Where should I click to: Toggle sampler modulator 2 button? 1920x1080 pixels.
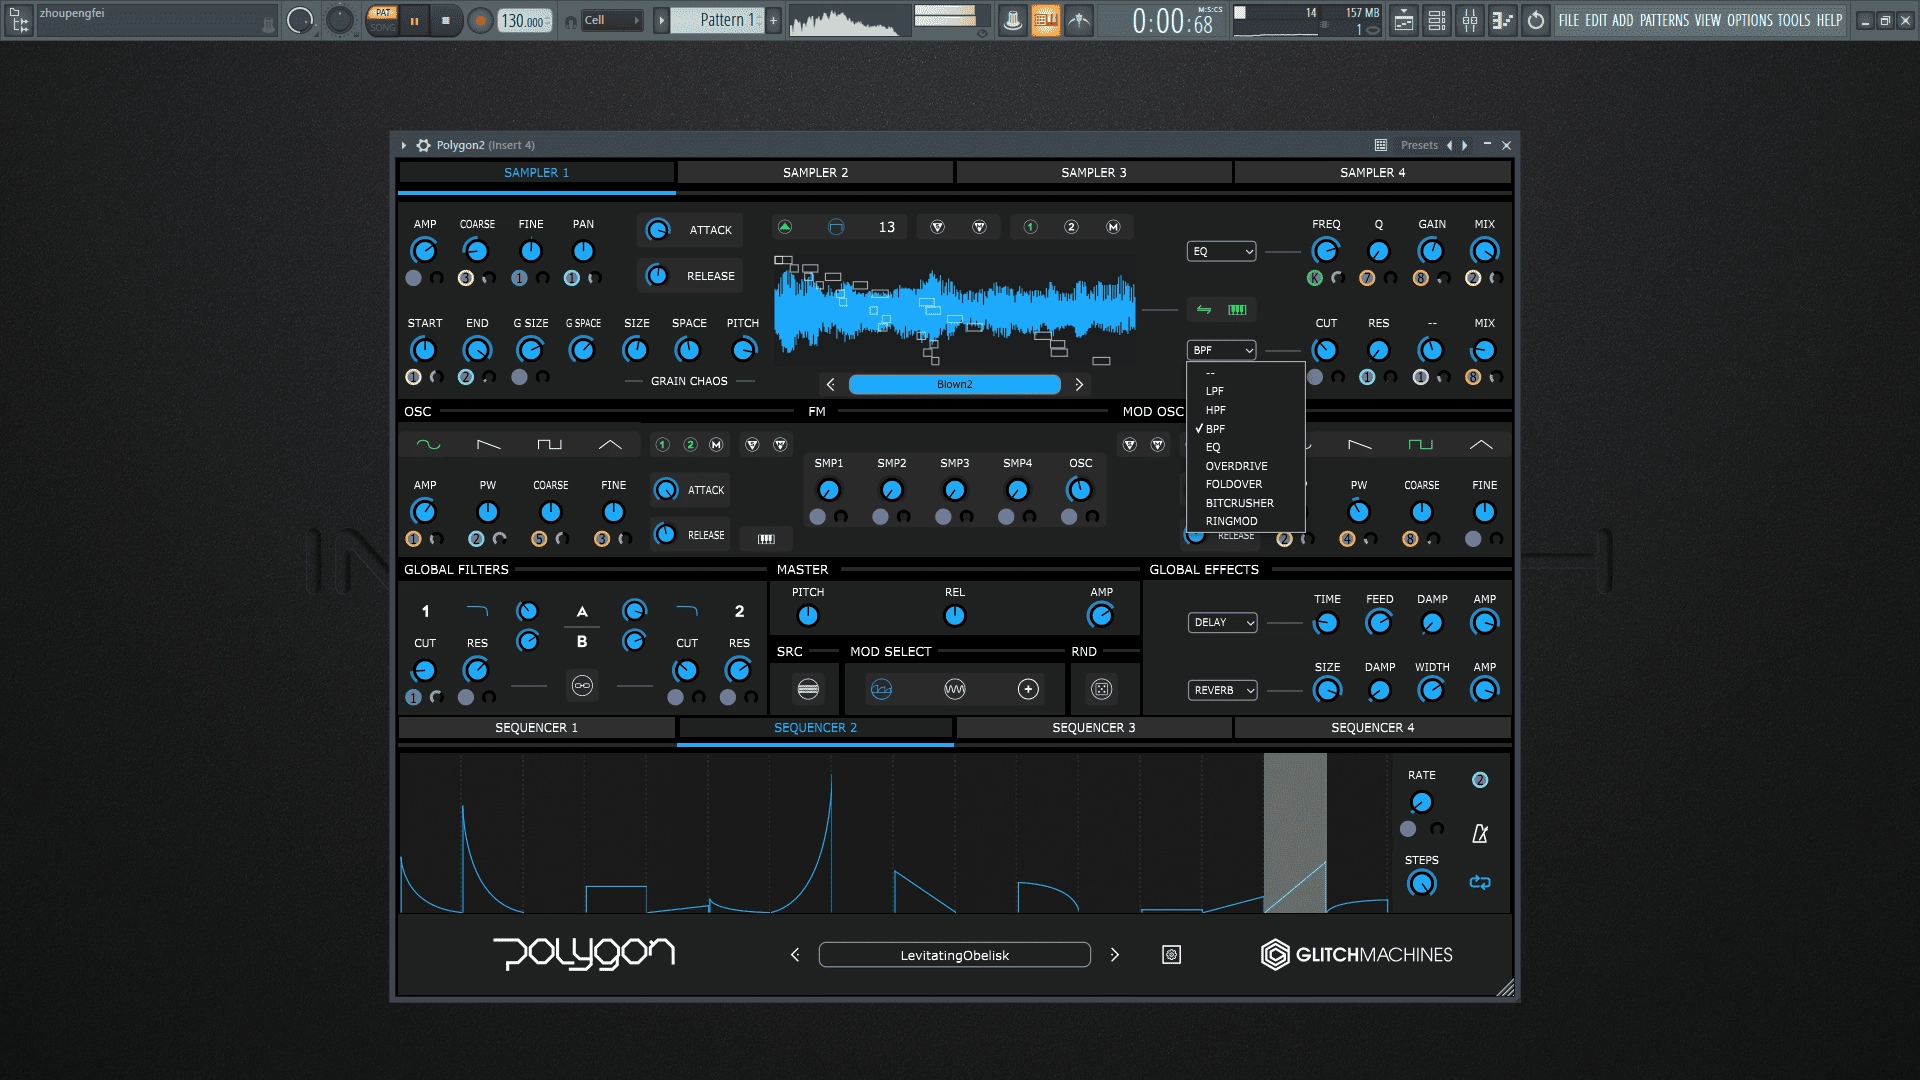pyautogui.click(x=1071, y=227)
